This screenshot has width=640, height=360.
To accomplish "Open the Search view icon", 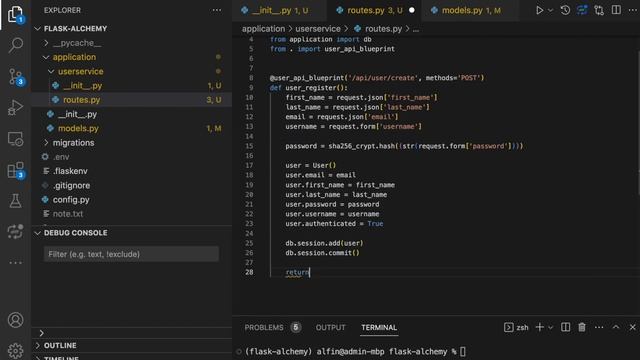I will coord(16,44).
